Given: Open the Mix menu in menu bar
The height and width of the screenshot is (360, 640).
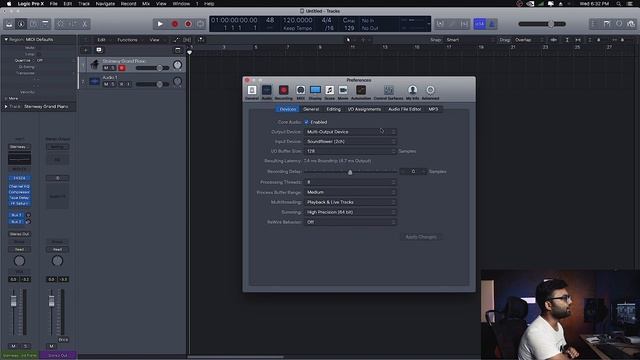Looking at the screenshot, I should pyautogui.click(x=146, y=4).
